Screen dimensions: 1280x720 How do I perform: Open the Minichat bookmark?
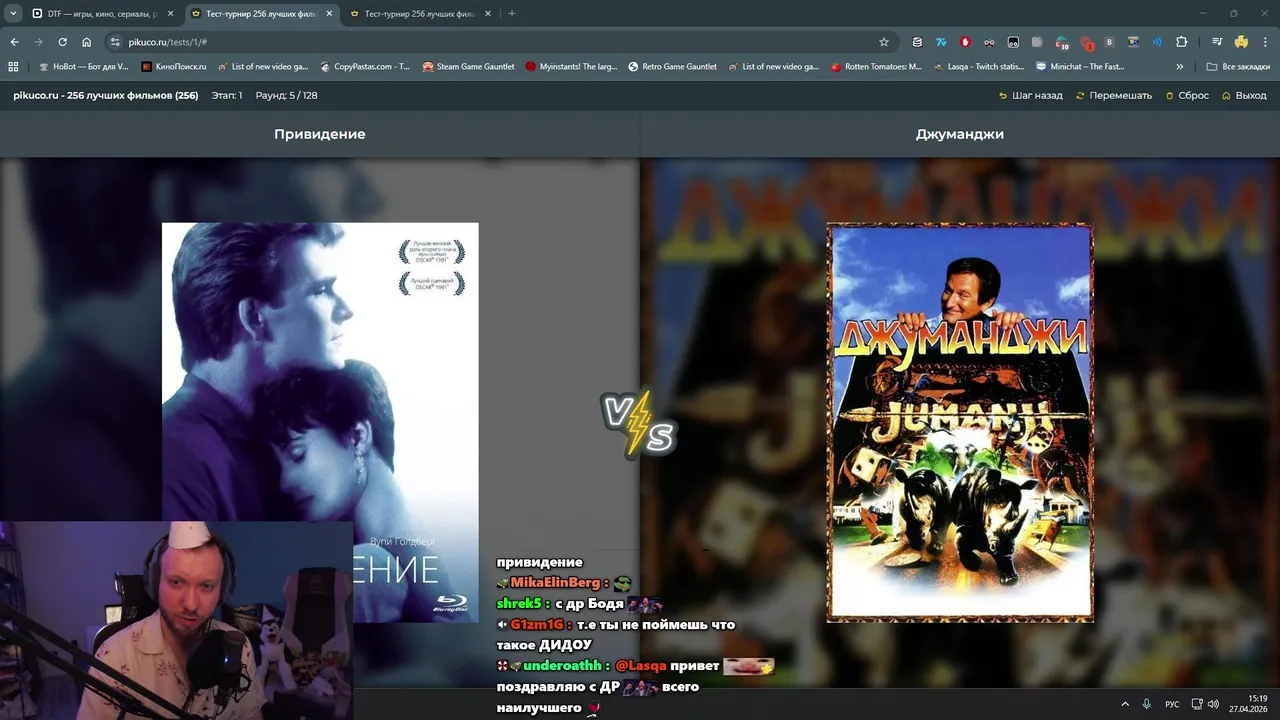(x=1081, y=67)
